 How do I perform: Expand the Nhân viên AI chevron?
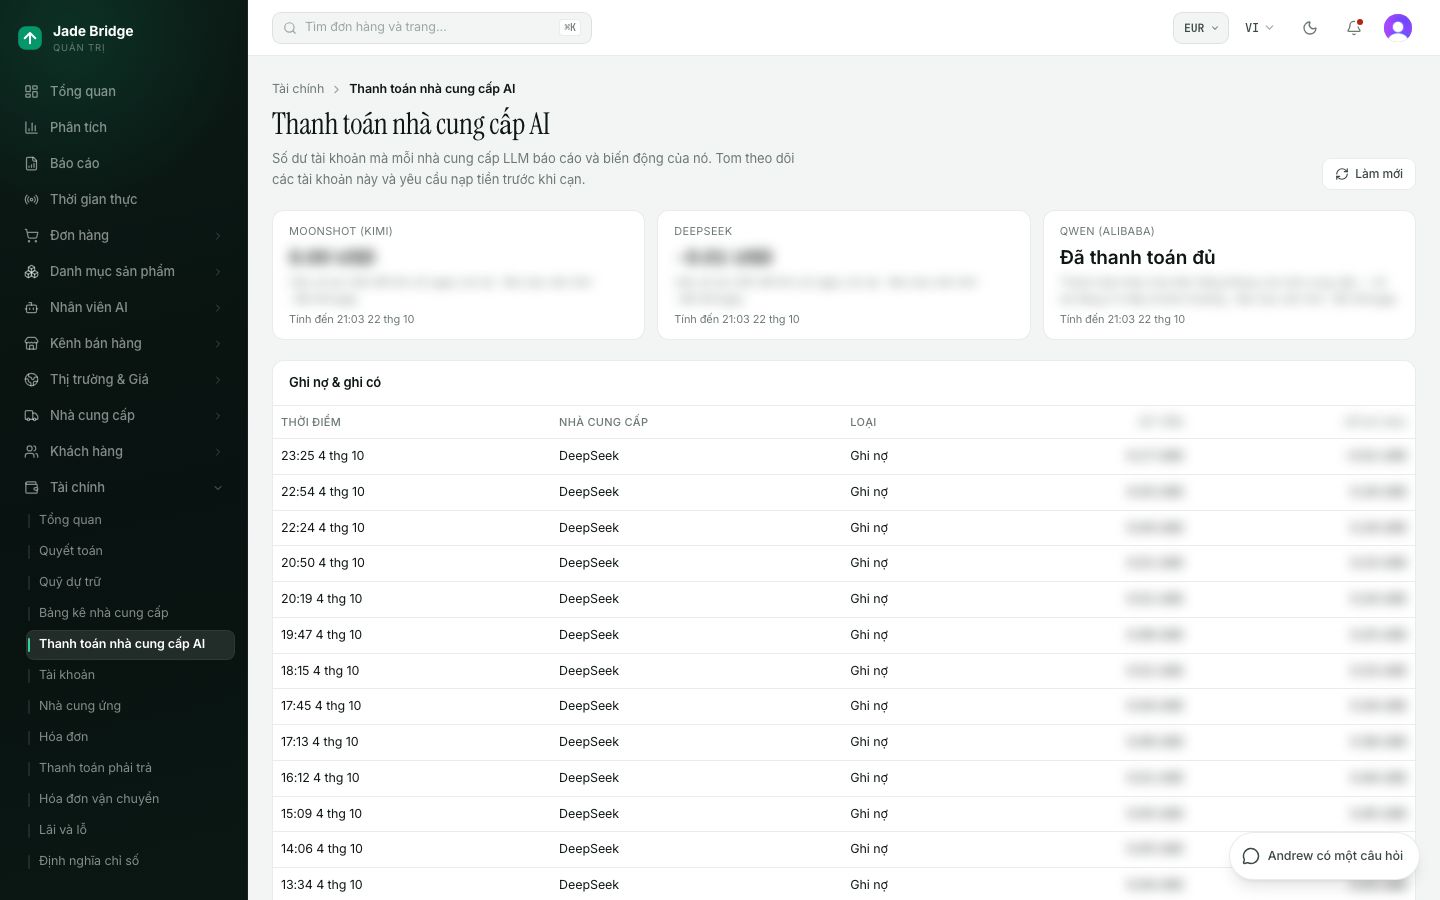[218, 308]
